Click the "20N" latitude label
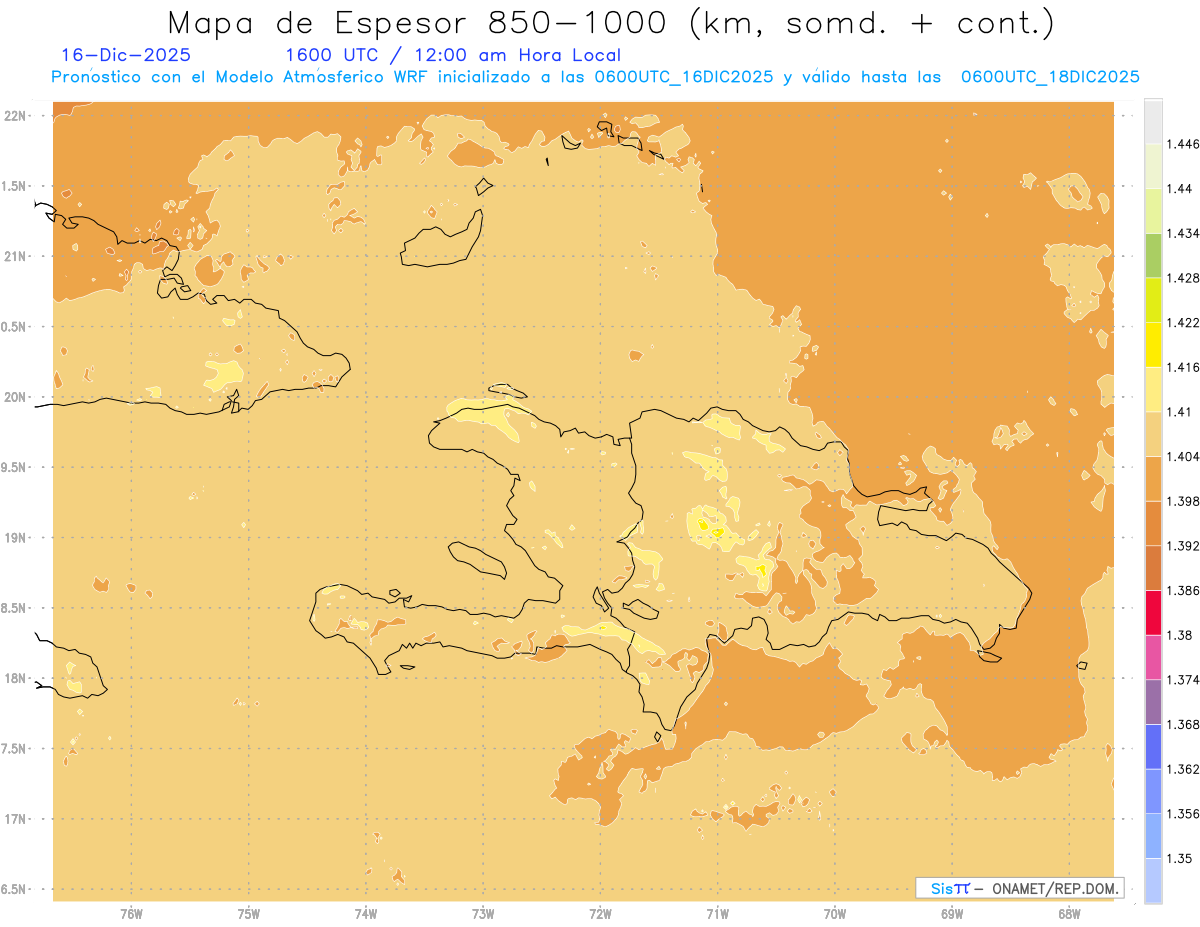Viewport: 1200px width, 927px height. [x=15, y=397]
